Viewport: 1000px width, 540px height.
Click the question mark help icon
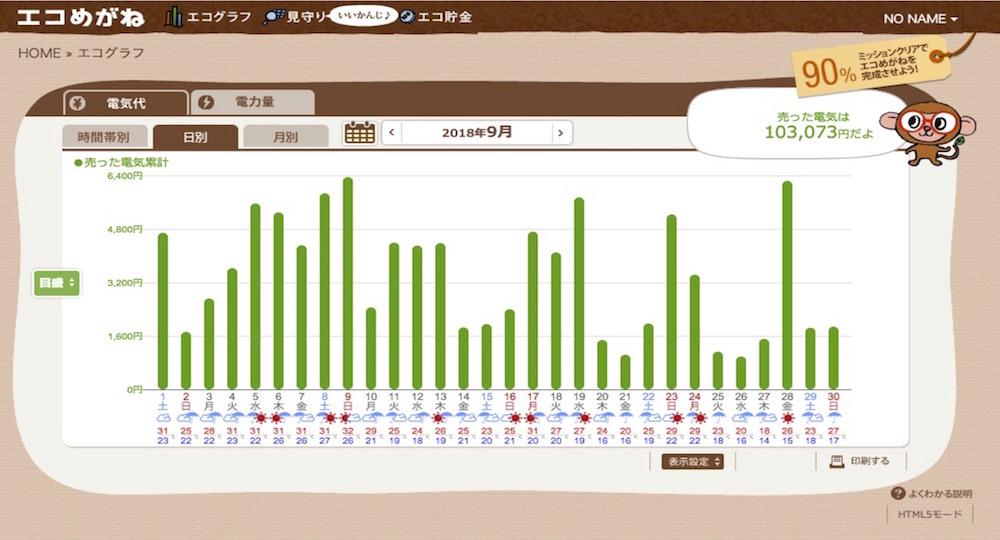[x=898, y=493]
